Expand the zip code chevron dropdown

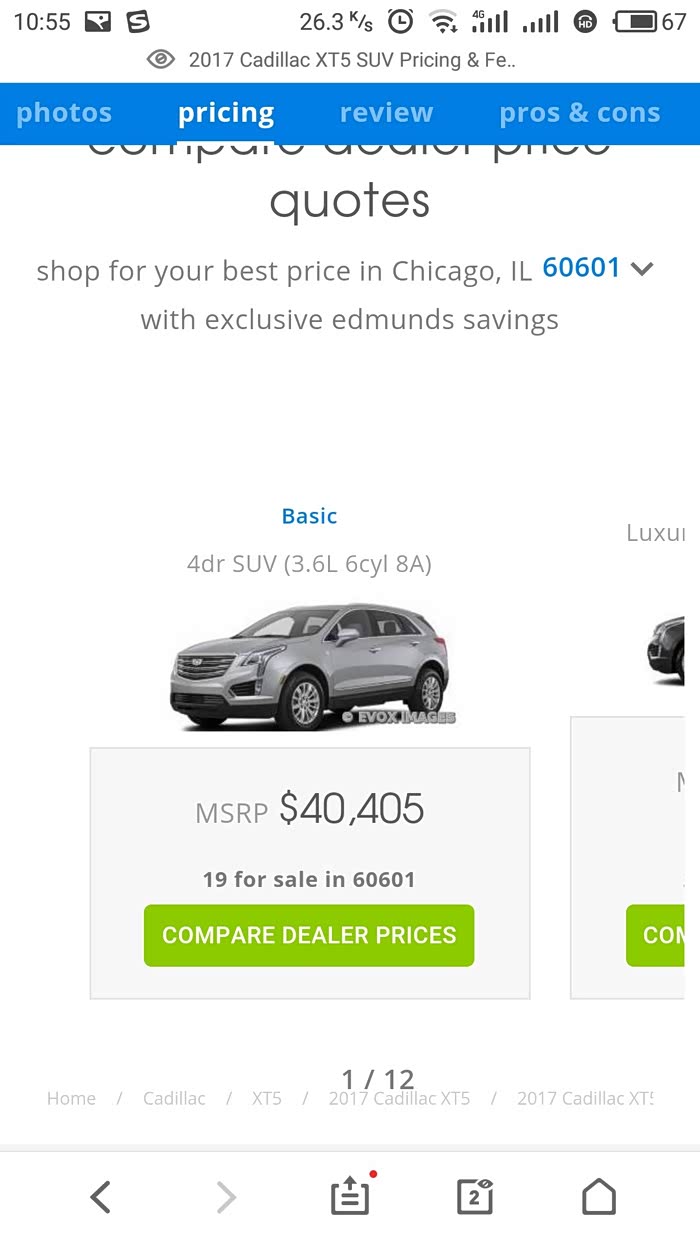click(642, 268)
